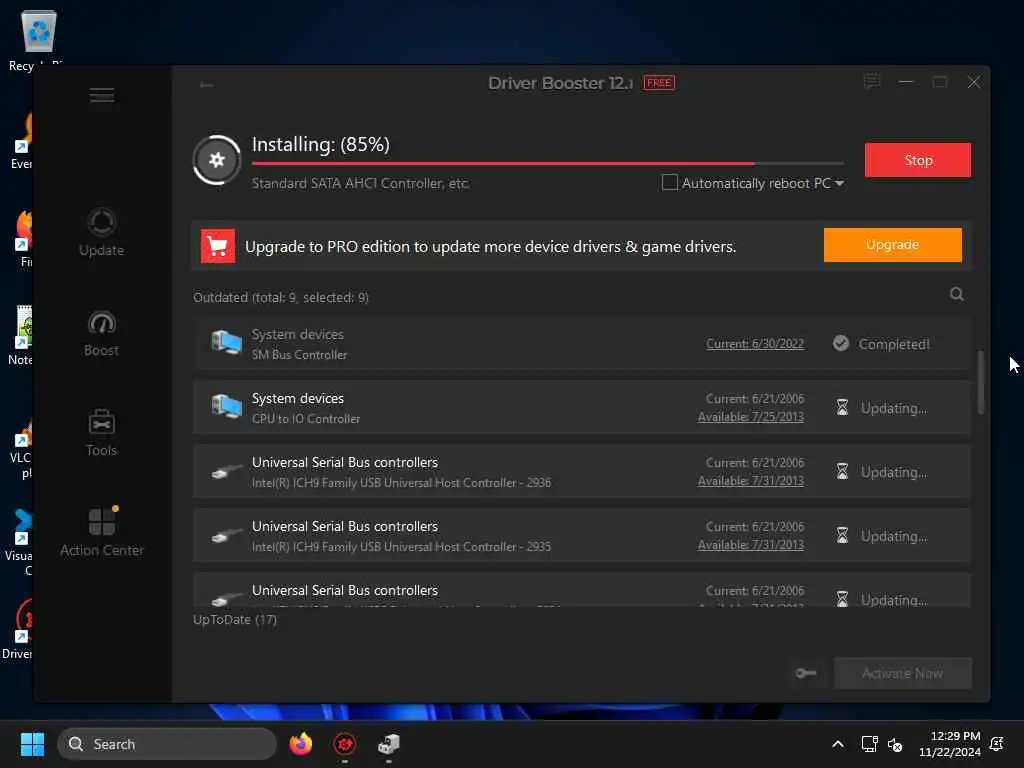Open the feedback icon in title bar
This screenshot has height=768, width=1024.
(872, 82)
